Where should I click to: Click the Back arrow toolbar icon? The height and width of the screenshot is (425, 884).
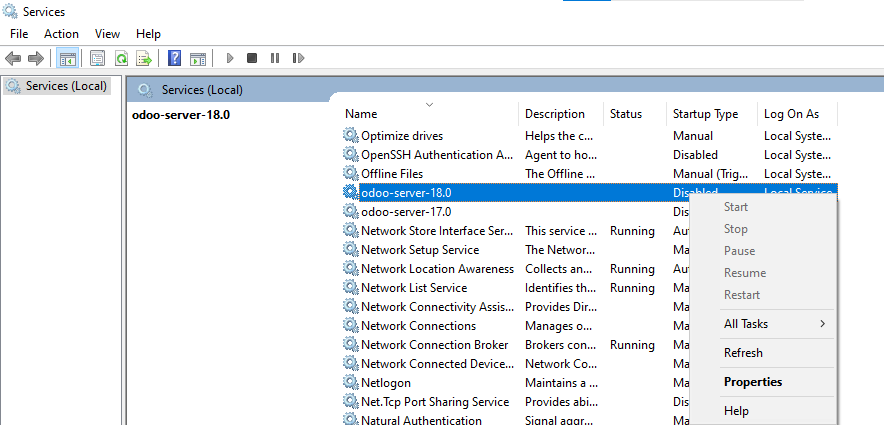click(x=13, y=58)
